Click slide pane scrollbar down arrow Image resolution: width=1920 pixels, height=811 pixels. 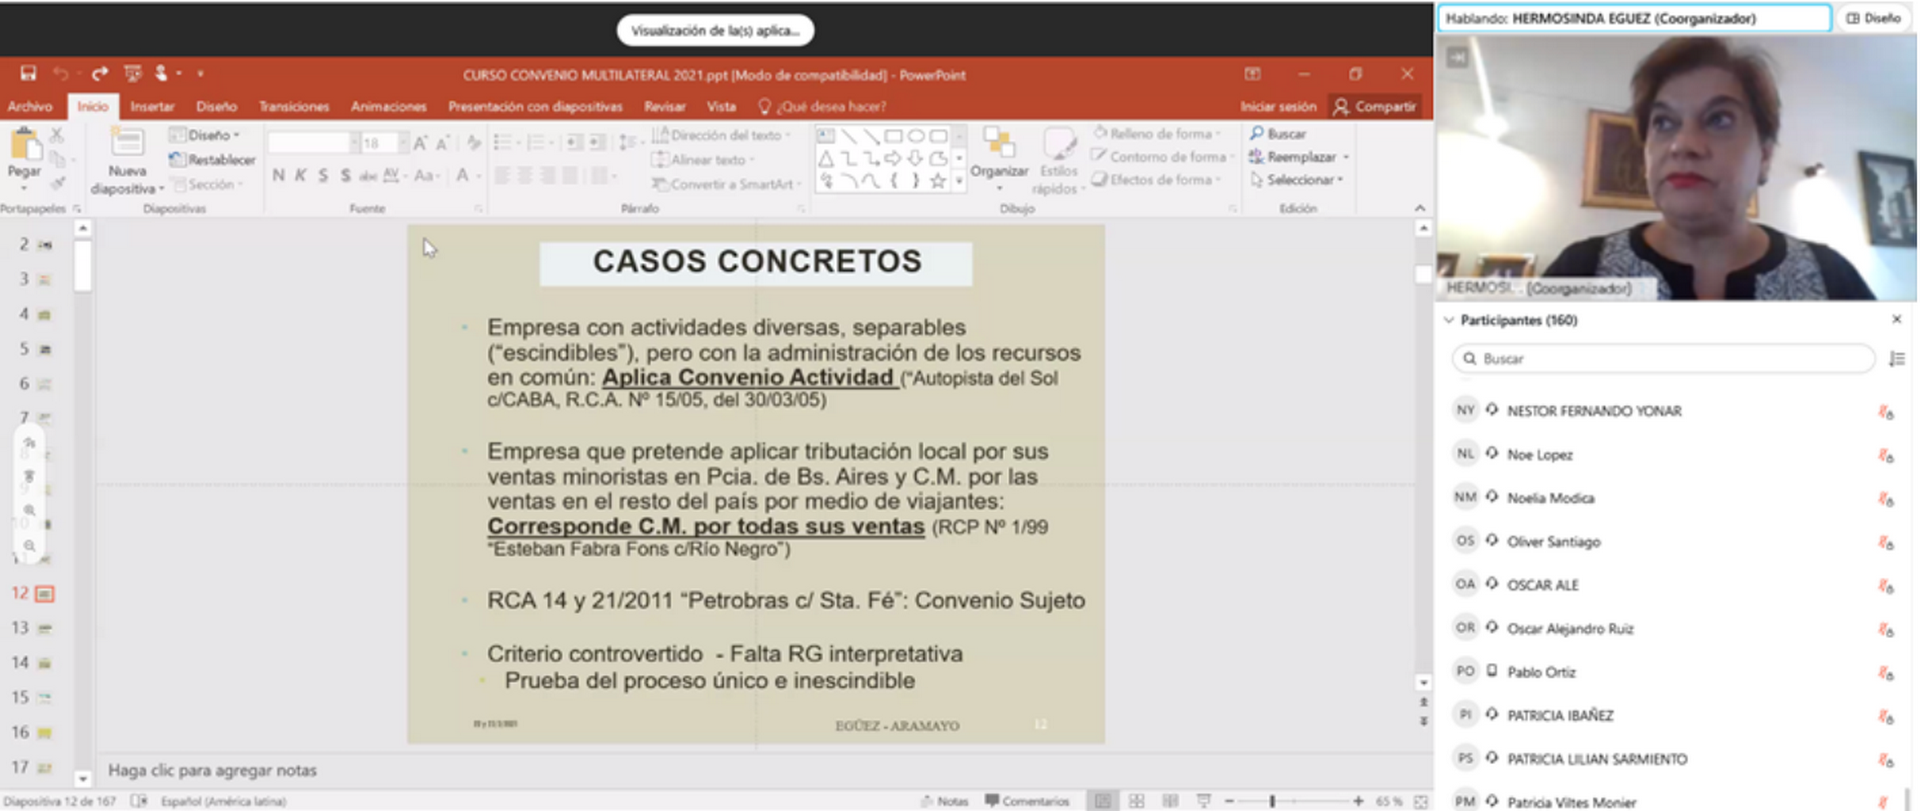[1423, 683]
